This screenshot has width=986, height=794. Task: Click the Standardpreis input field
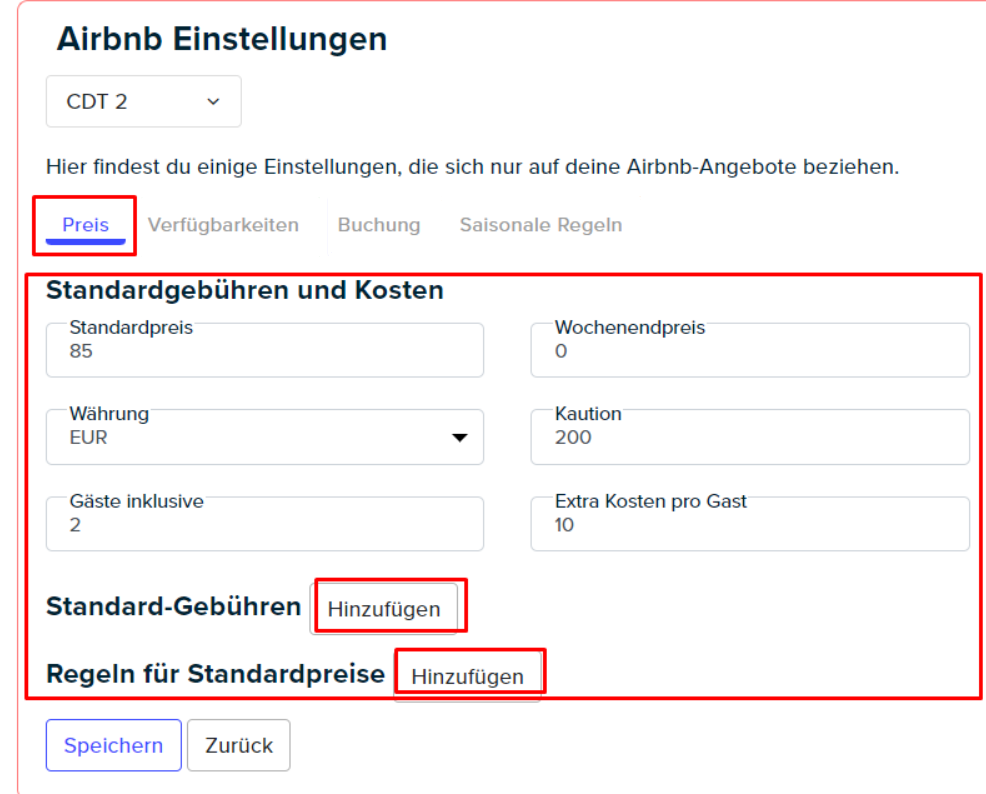click(x=265, y=350)
